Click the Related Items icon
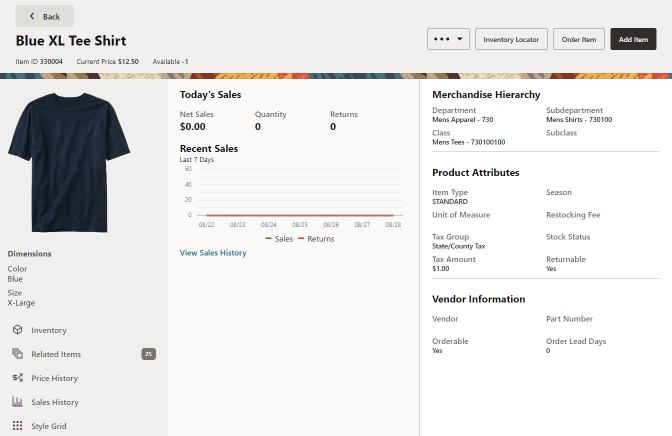 pos(17,354)
